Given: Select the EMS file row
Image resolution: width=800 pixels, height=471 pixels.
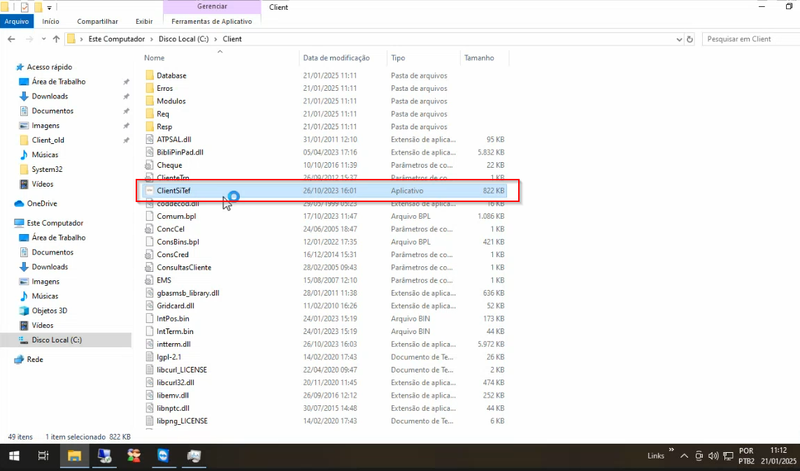Looking at the screenshot, I should [x=324, y=280].
